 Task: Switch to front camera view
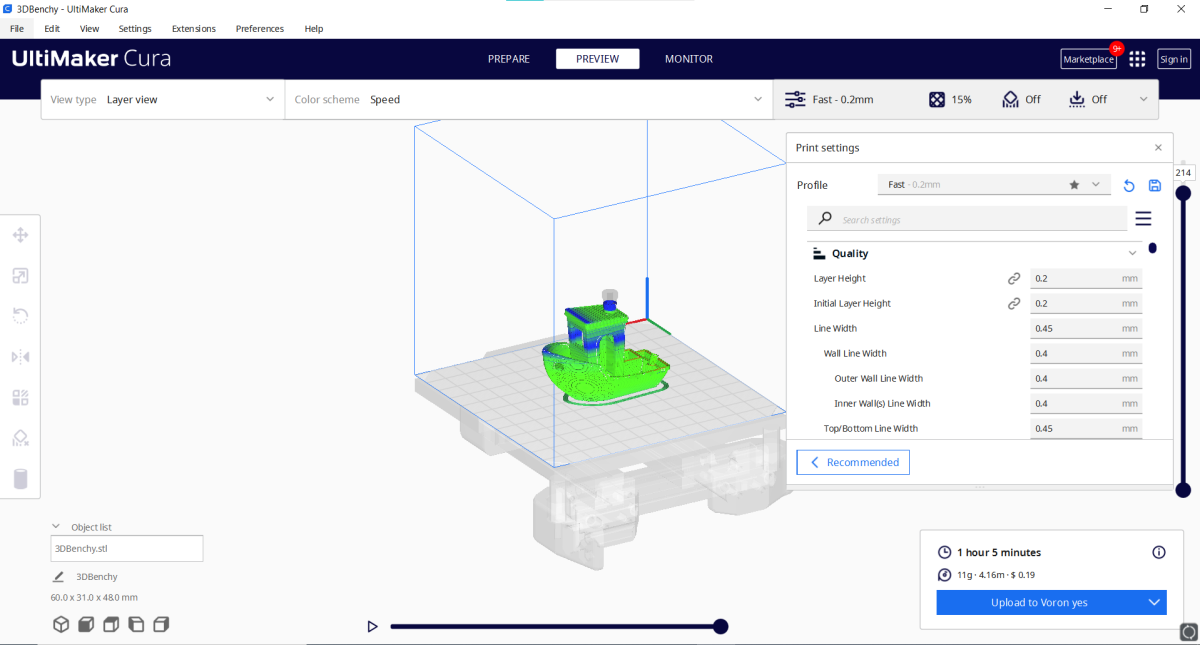(x=86, y=624)
